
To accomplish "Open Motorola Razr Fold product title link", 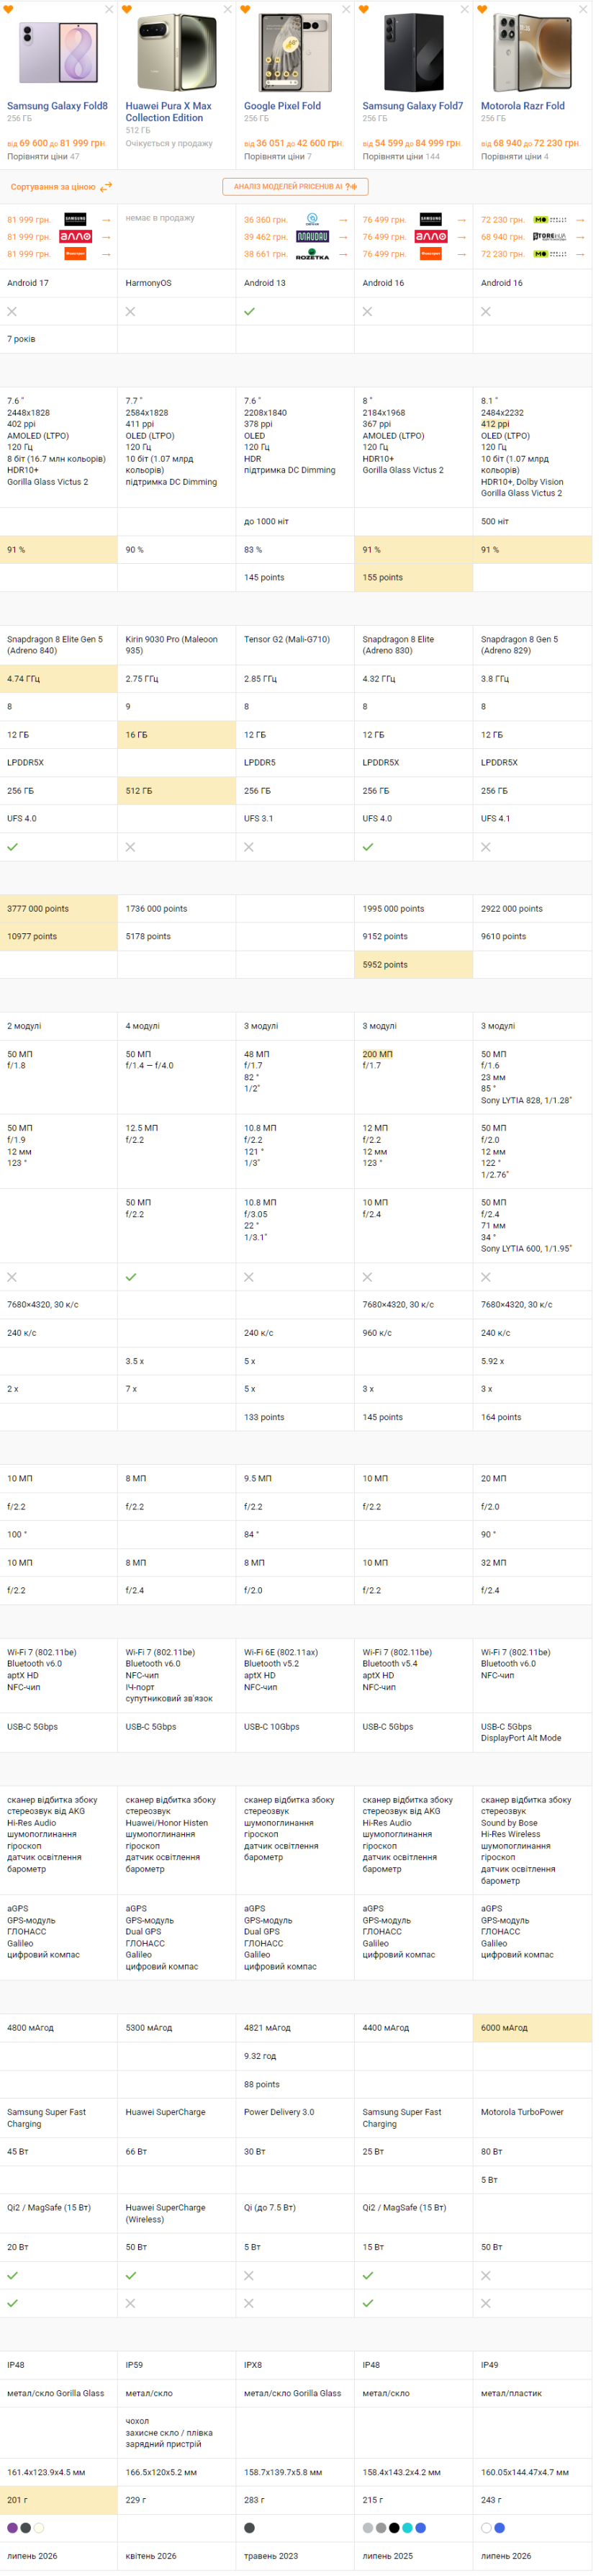I will pyautogui.click(x=522, y=106).
